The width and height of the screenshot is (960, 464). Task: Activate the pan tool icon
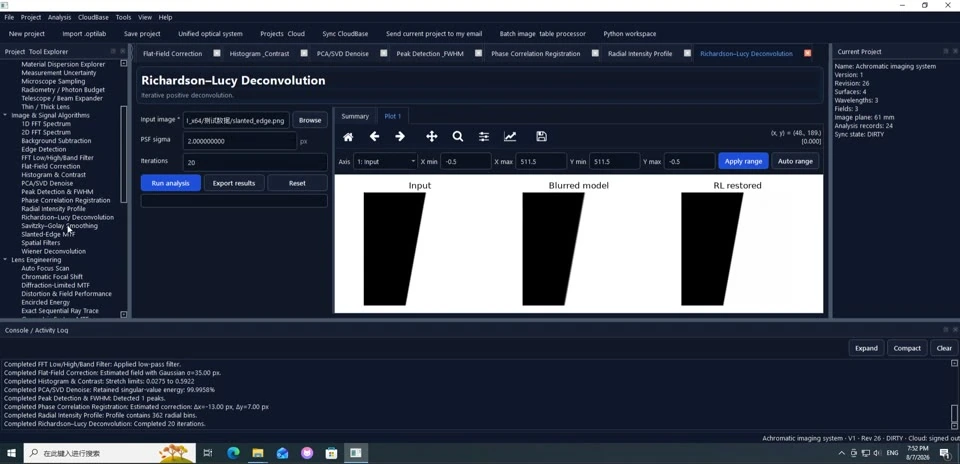pos(432,137)
